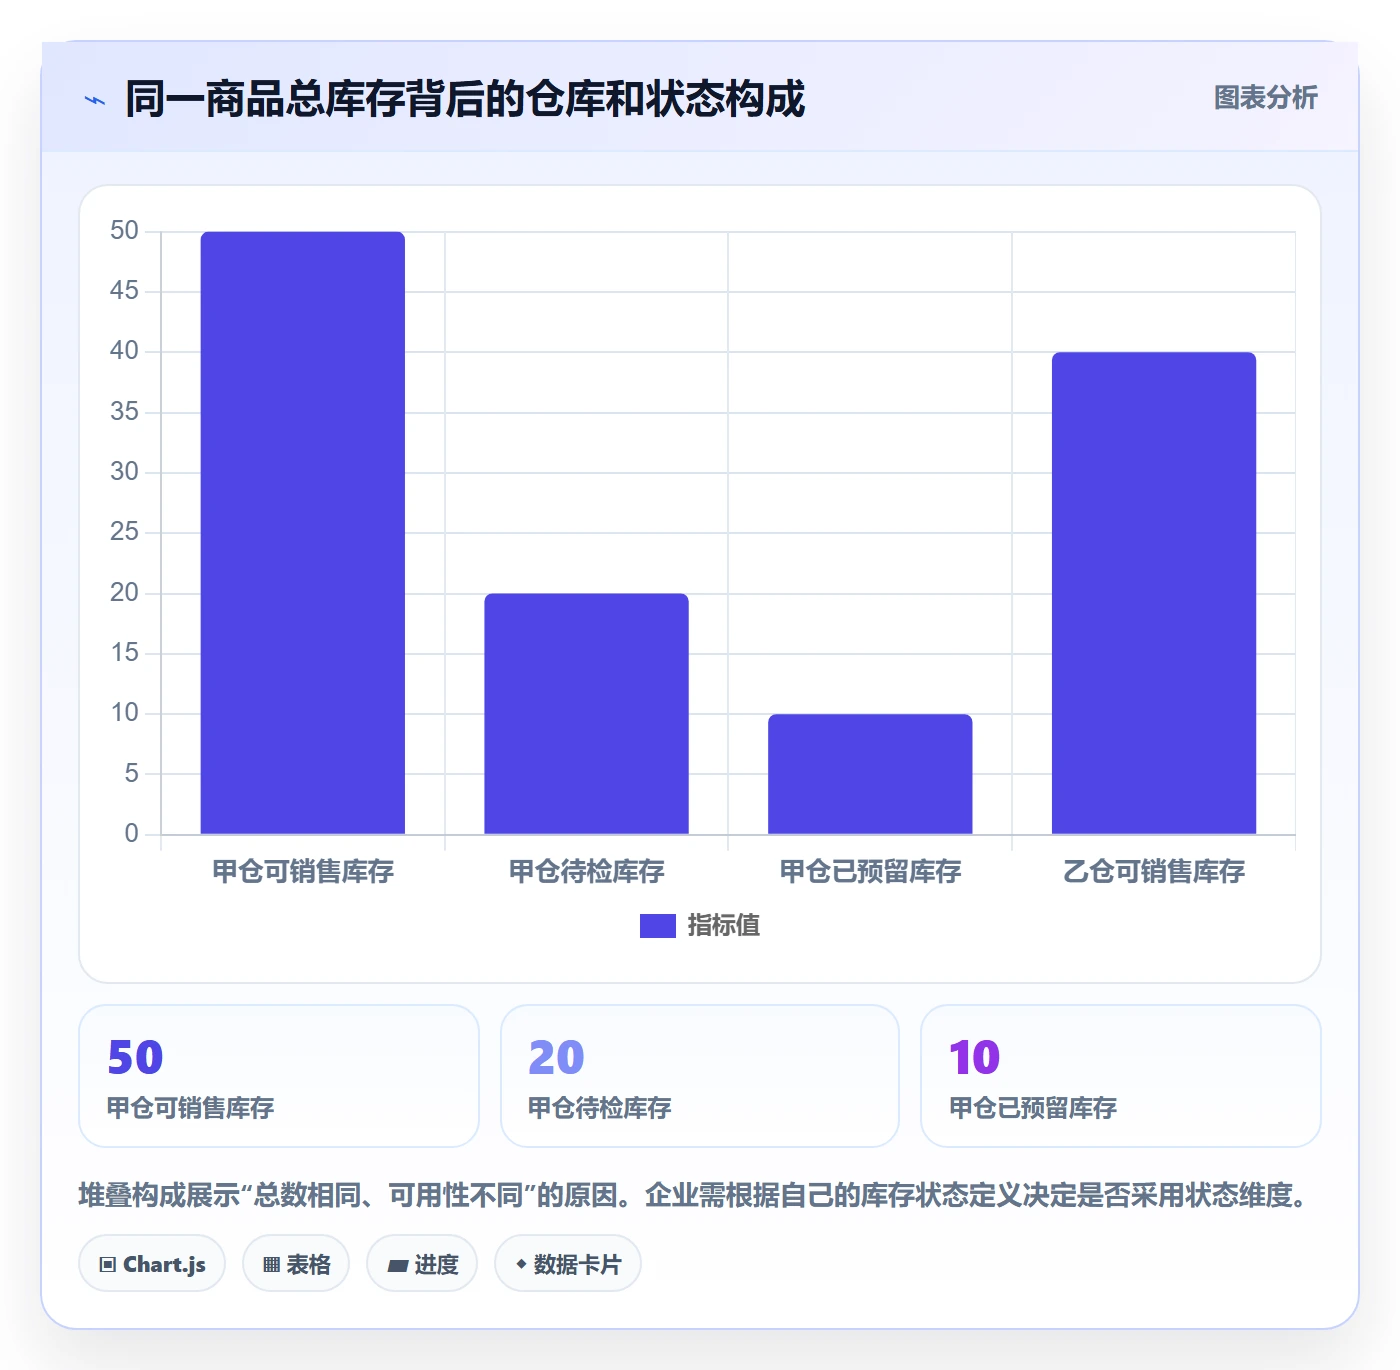Image resolution: width=1400 pixels, height=1370 pixels.
Task: Click the 甲仓已预留库存 x-axis label
Action: 870,872
